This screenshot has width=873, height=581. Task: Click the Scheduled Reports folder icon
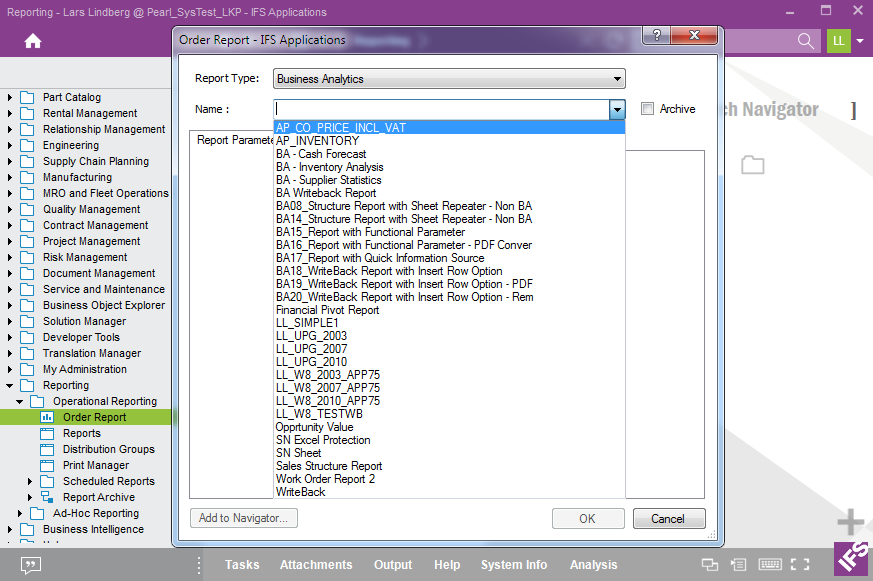click(47, 481)
